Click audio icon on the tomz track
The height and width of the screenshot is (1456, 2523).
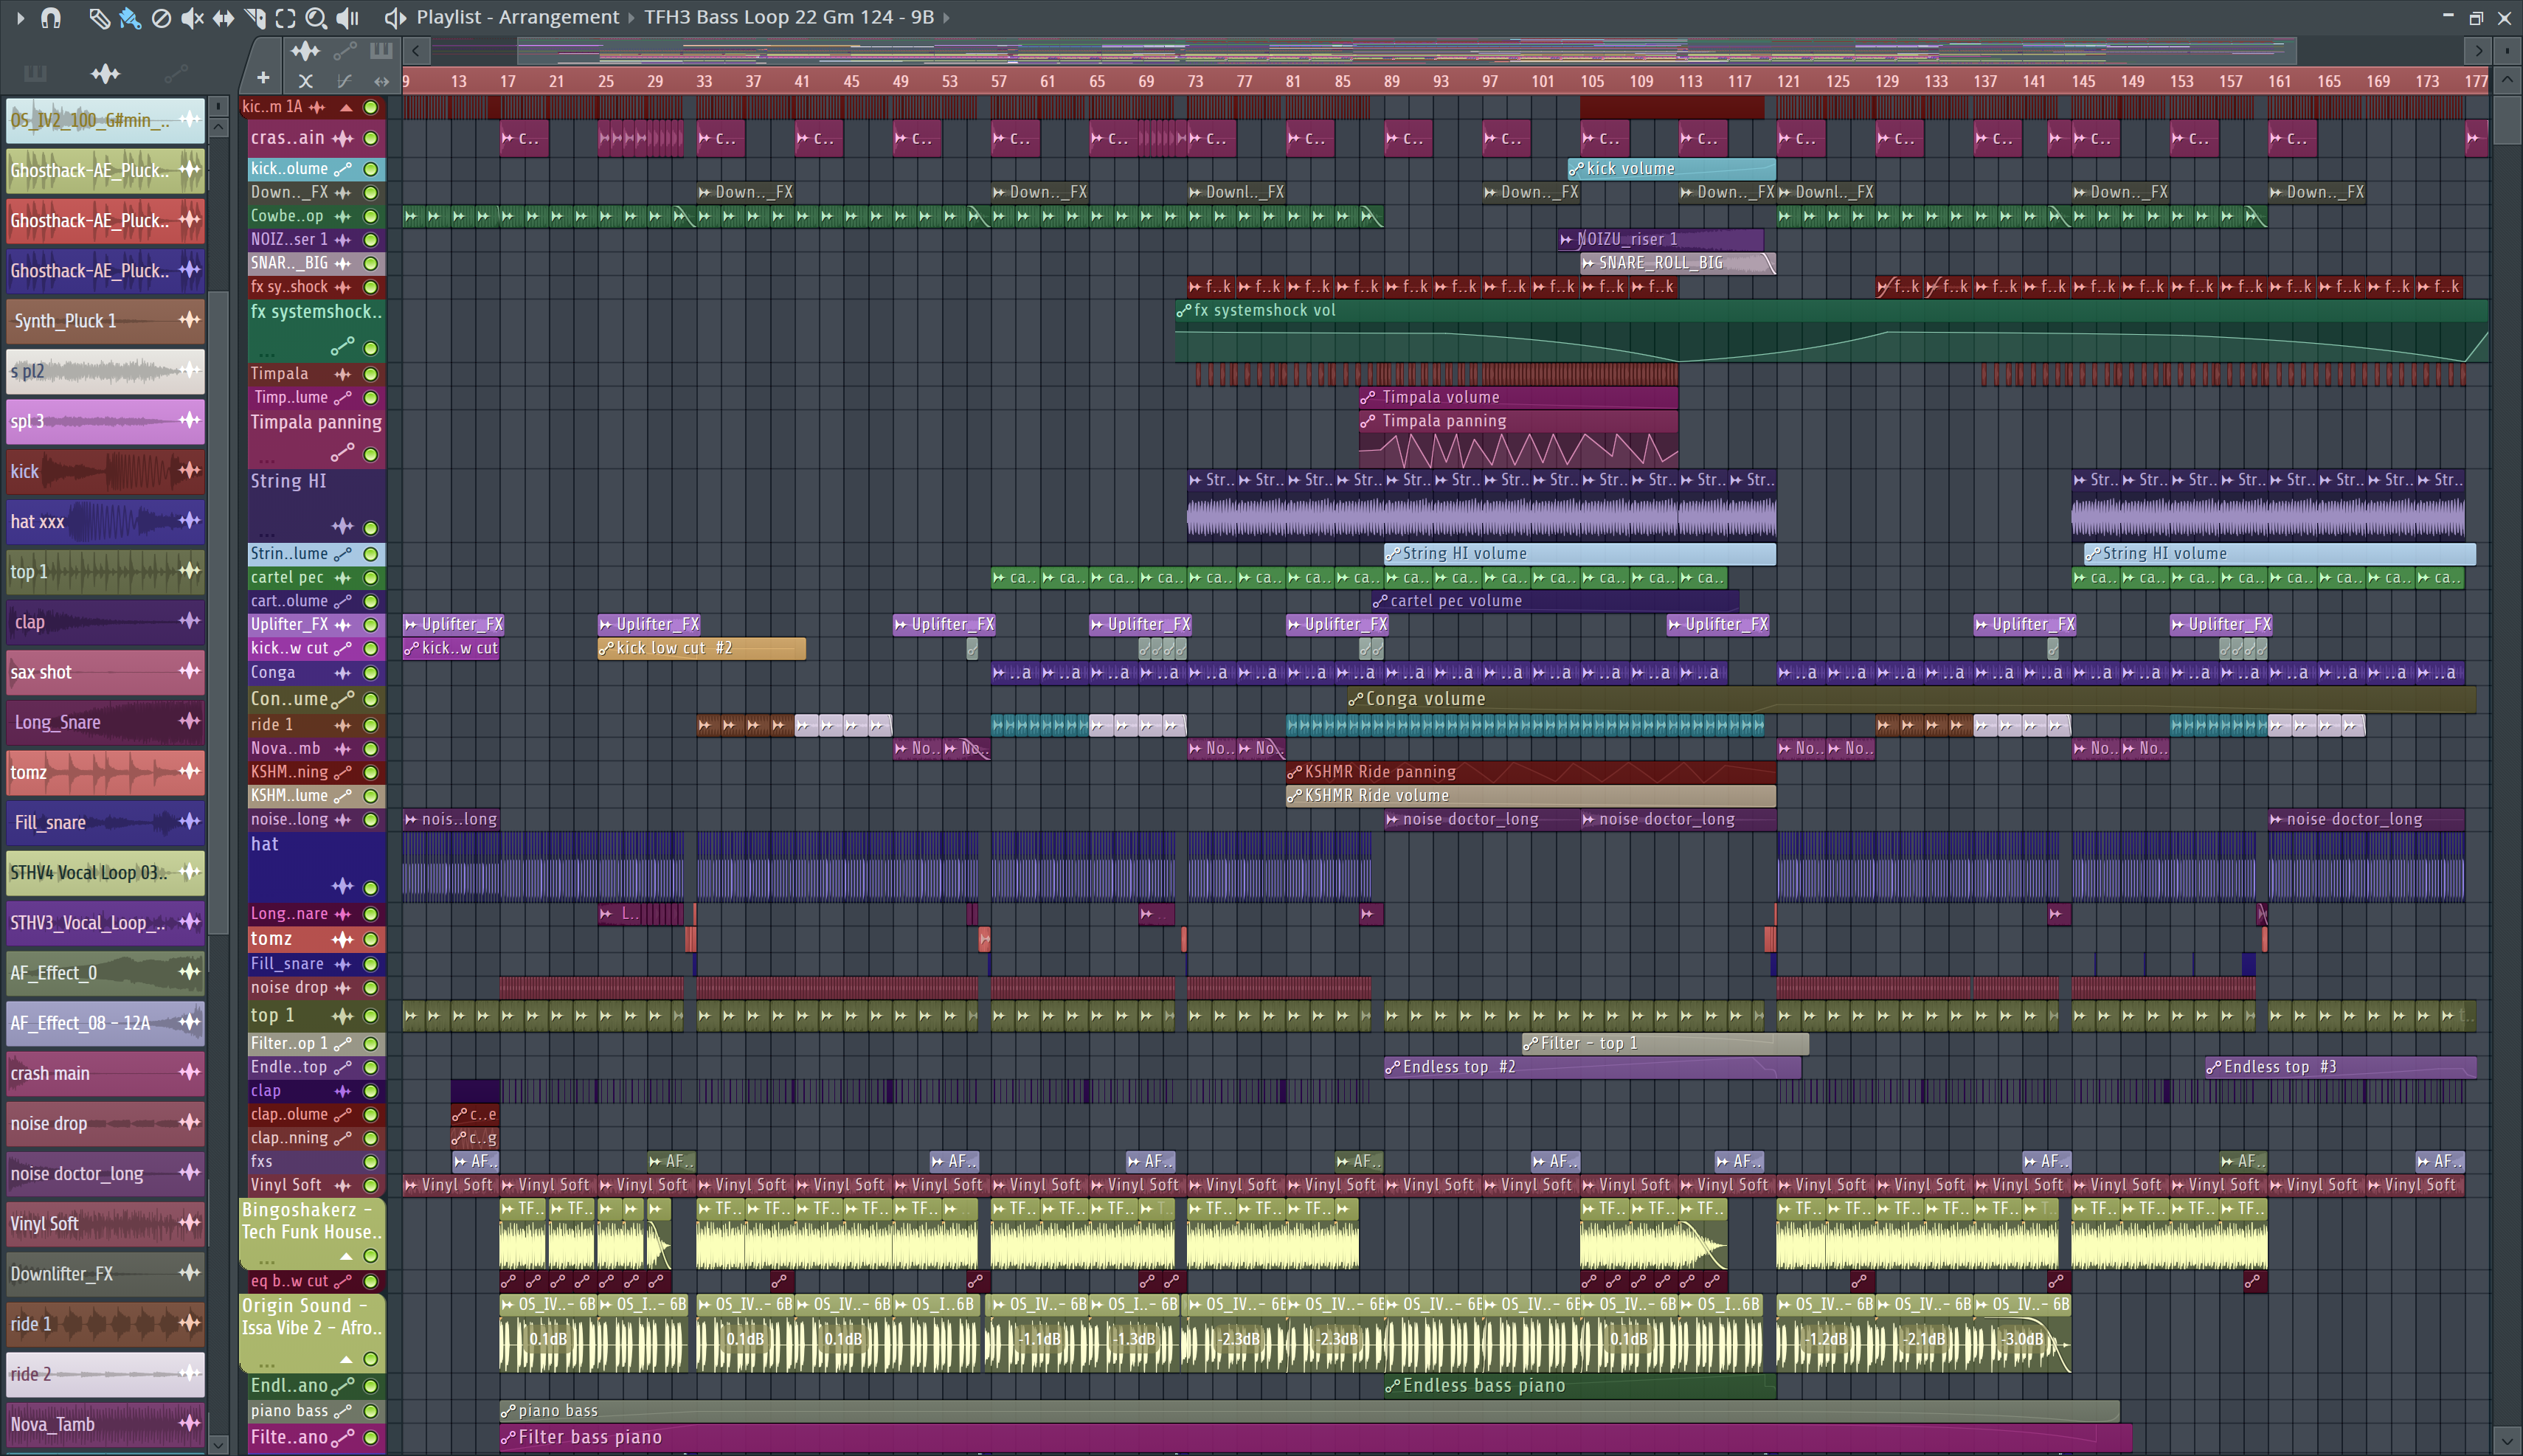click(x=343, y=939)
